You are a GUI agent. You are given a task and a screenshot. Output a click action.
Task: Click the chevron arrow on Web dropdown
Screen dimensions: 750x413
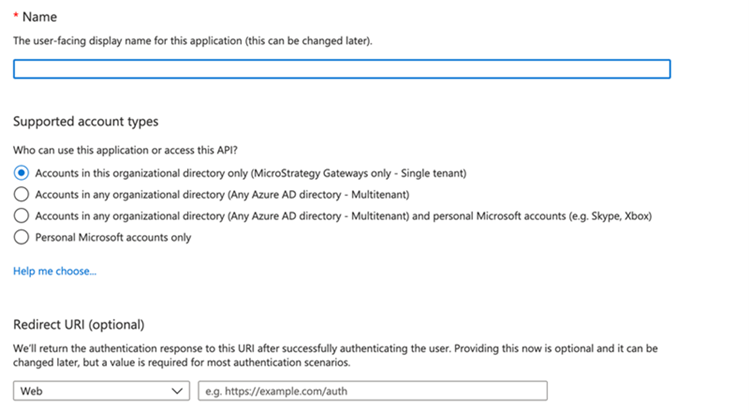[x=178, y=391]
